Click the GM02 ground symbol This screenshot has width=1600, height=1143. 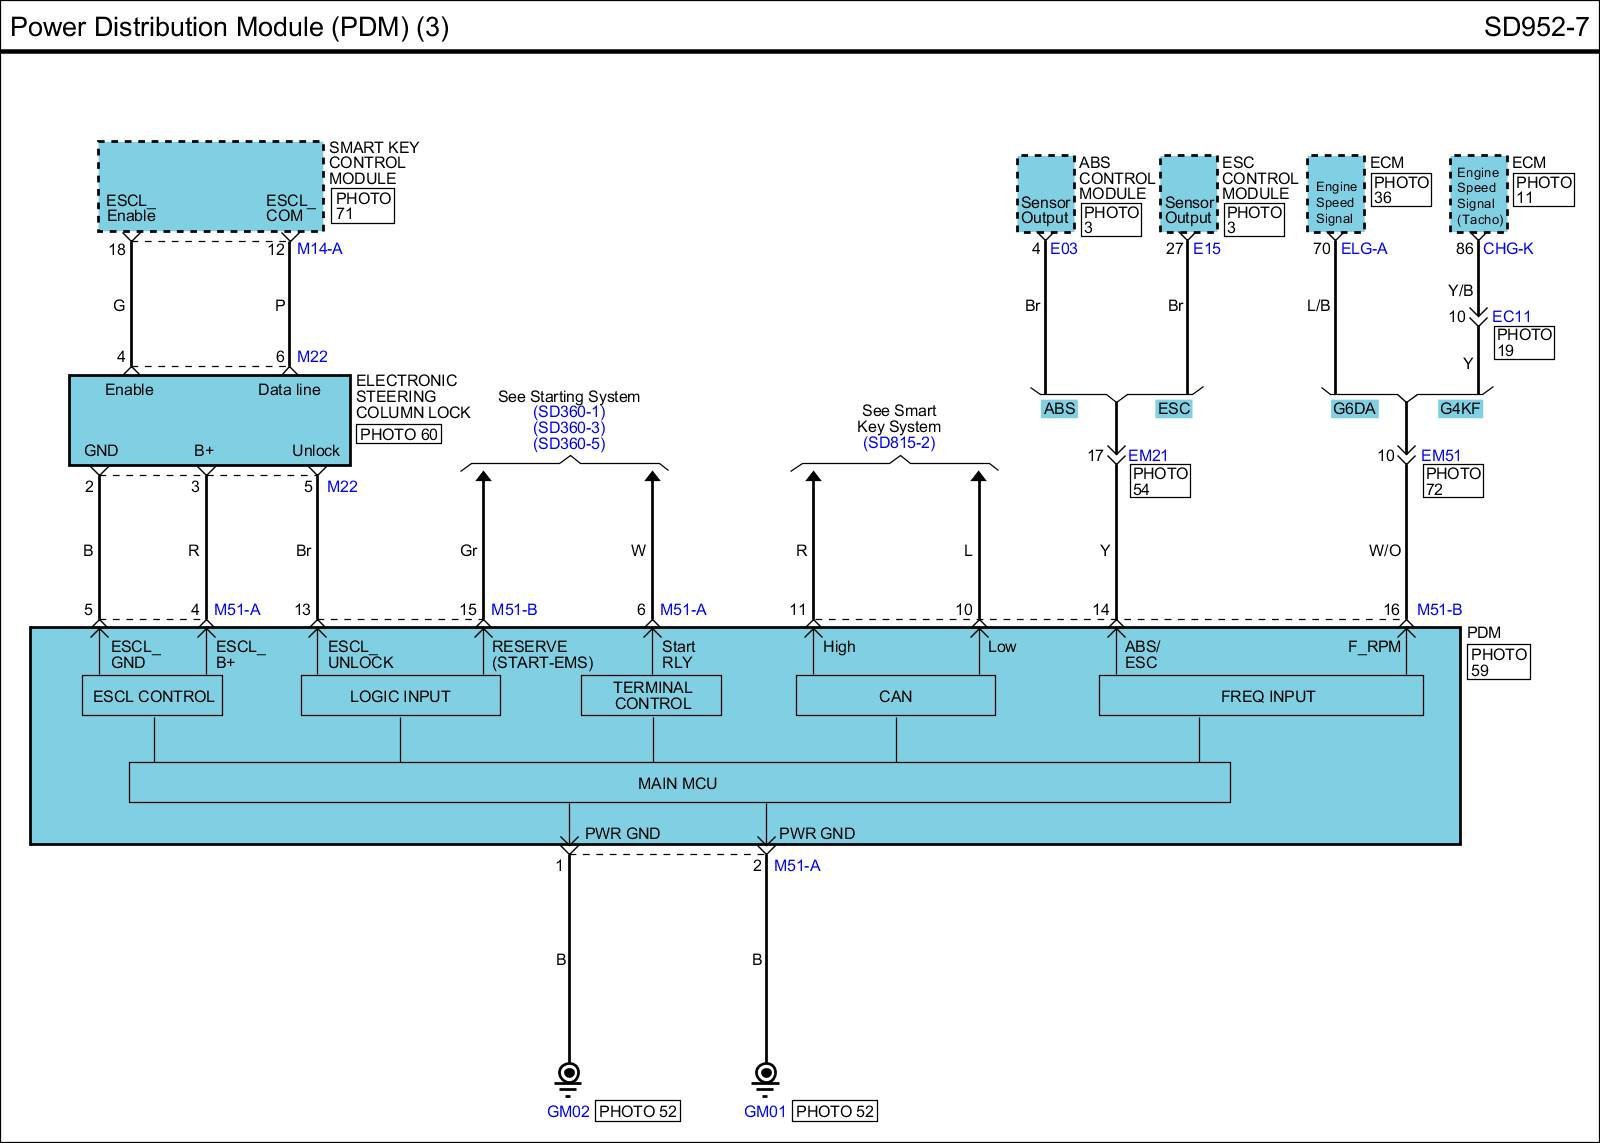point(568,1076)
